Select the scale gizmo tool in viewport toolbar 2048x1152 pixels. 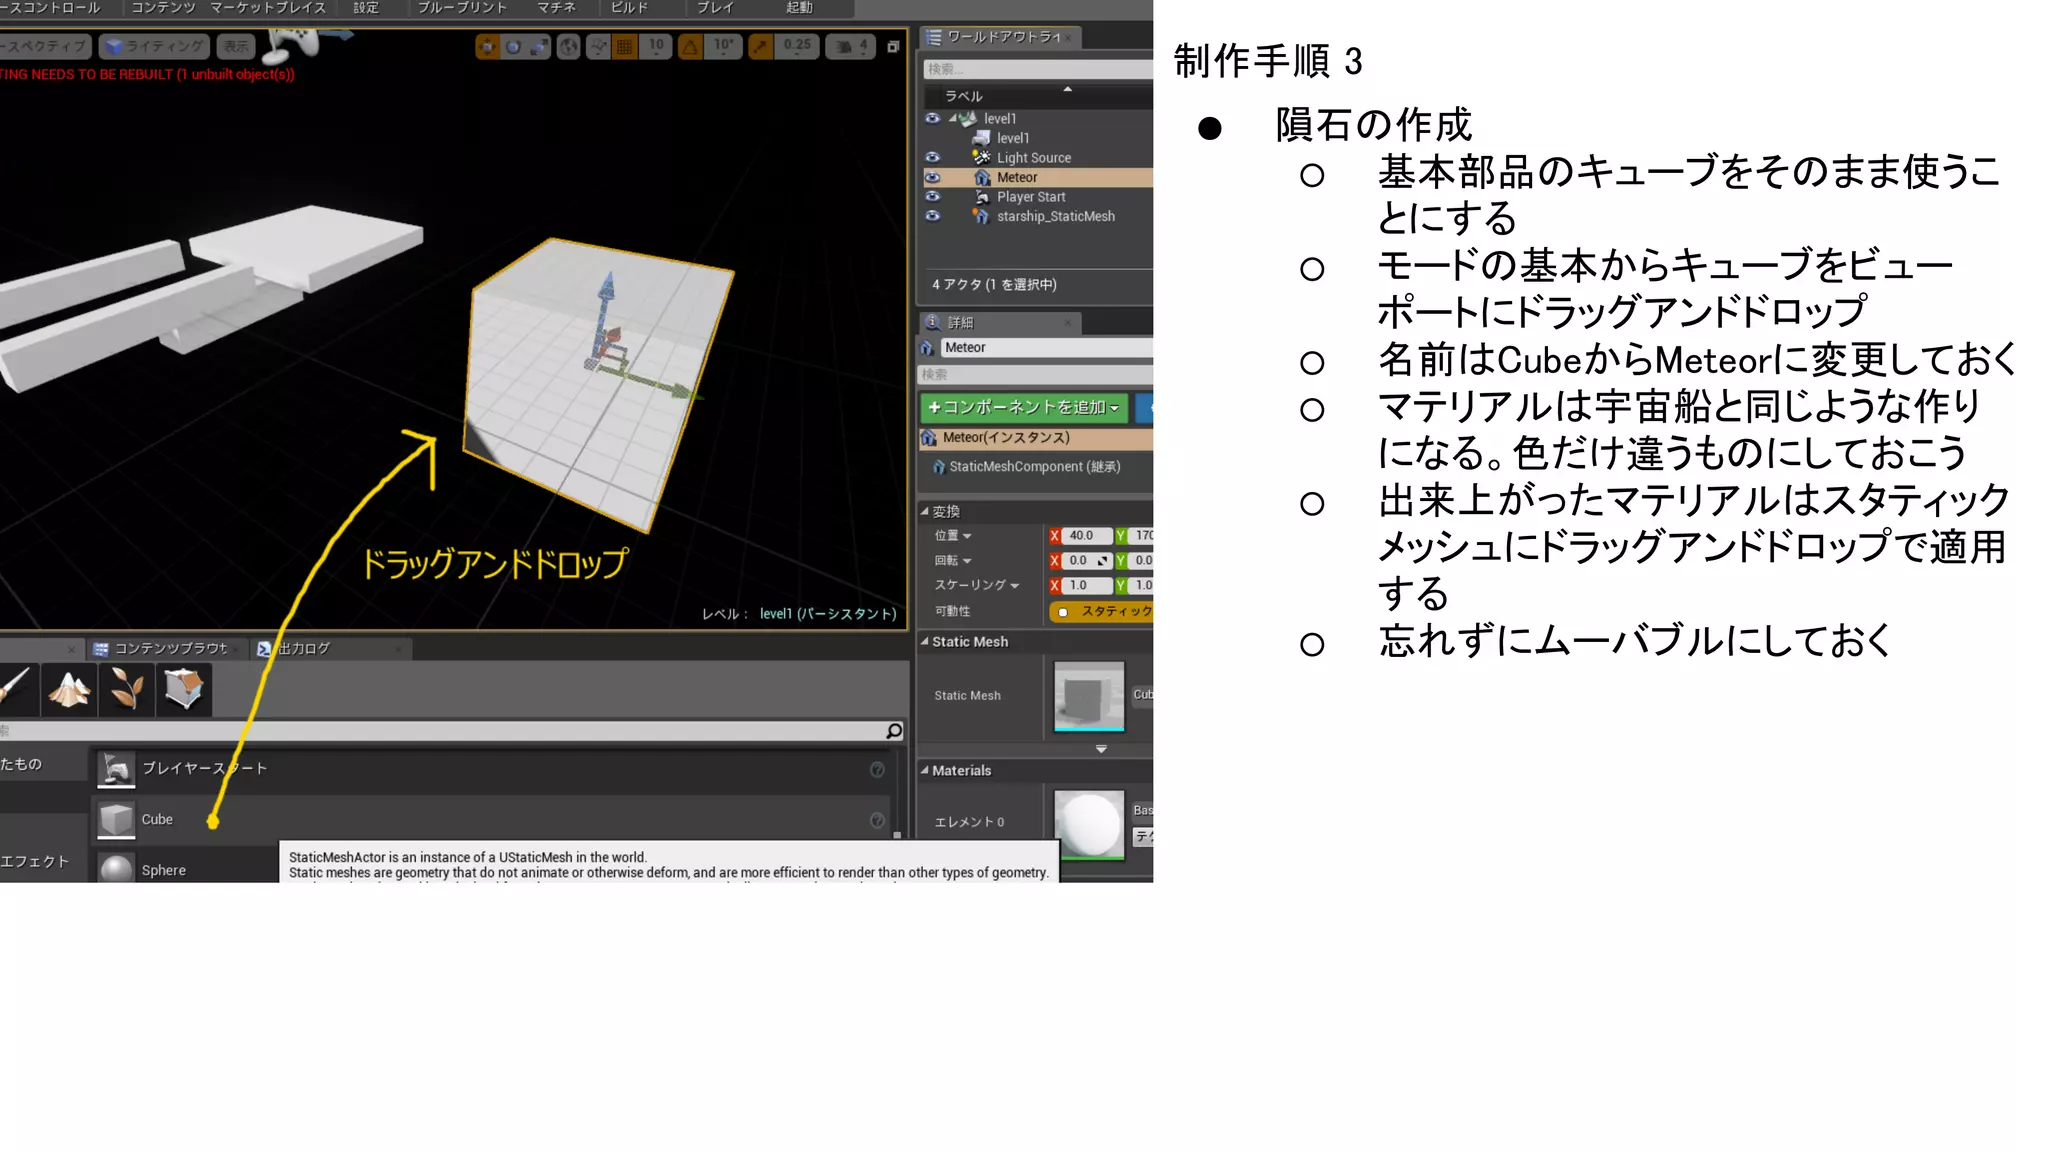(x=539, y=46)
